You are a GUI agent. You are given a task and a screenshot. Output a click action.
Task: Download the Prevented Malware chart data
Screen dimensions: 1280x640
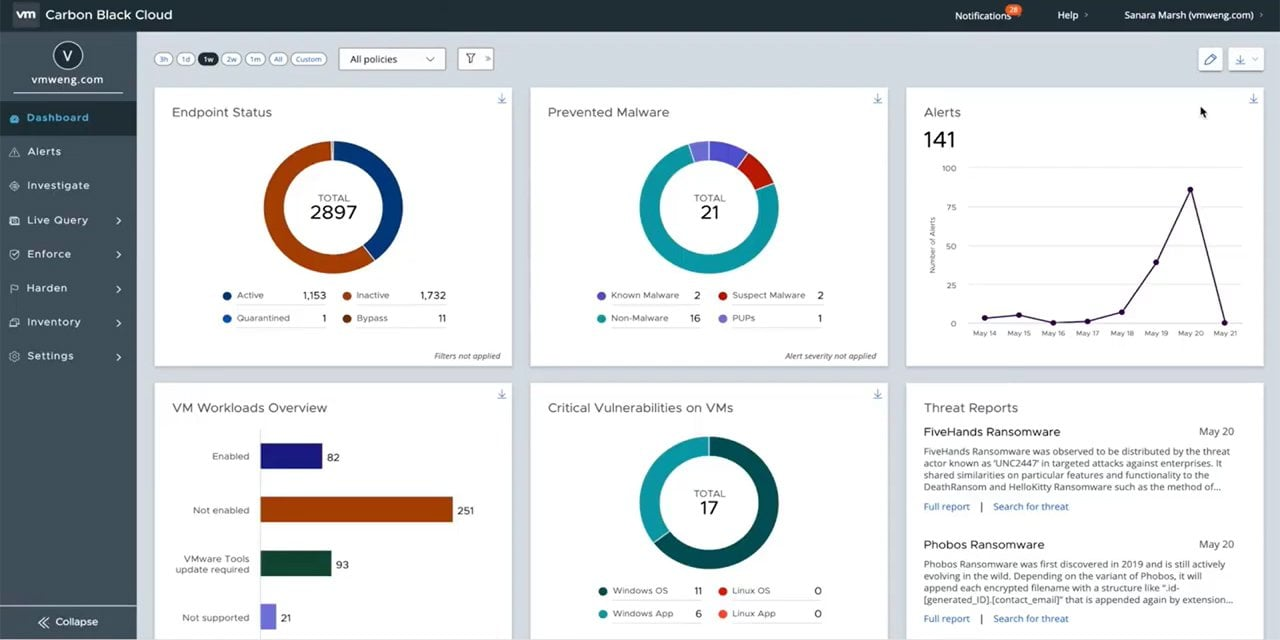[x=877, y=99]
